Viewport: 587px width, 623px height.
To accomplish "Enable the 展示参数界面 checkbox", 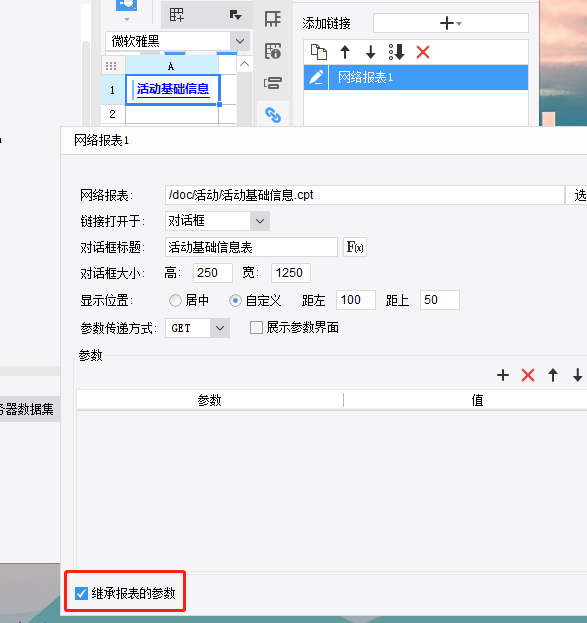I will coord(256,328).
